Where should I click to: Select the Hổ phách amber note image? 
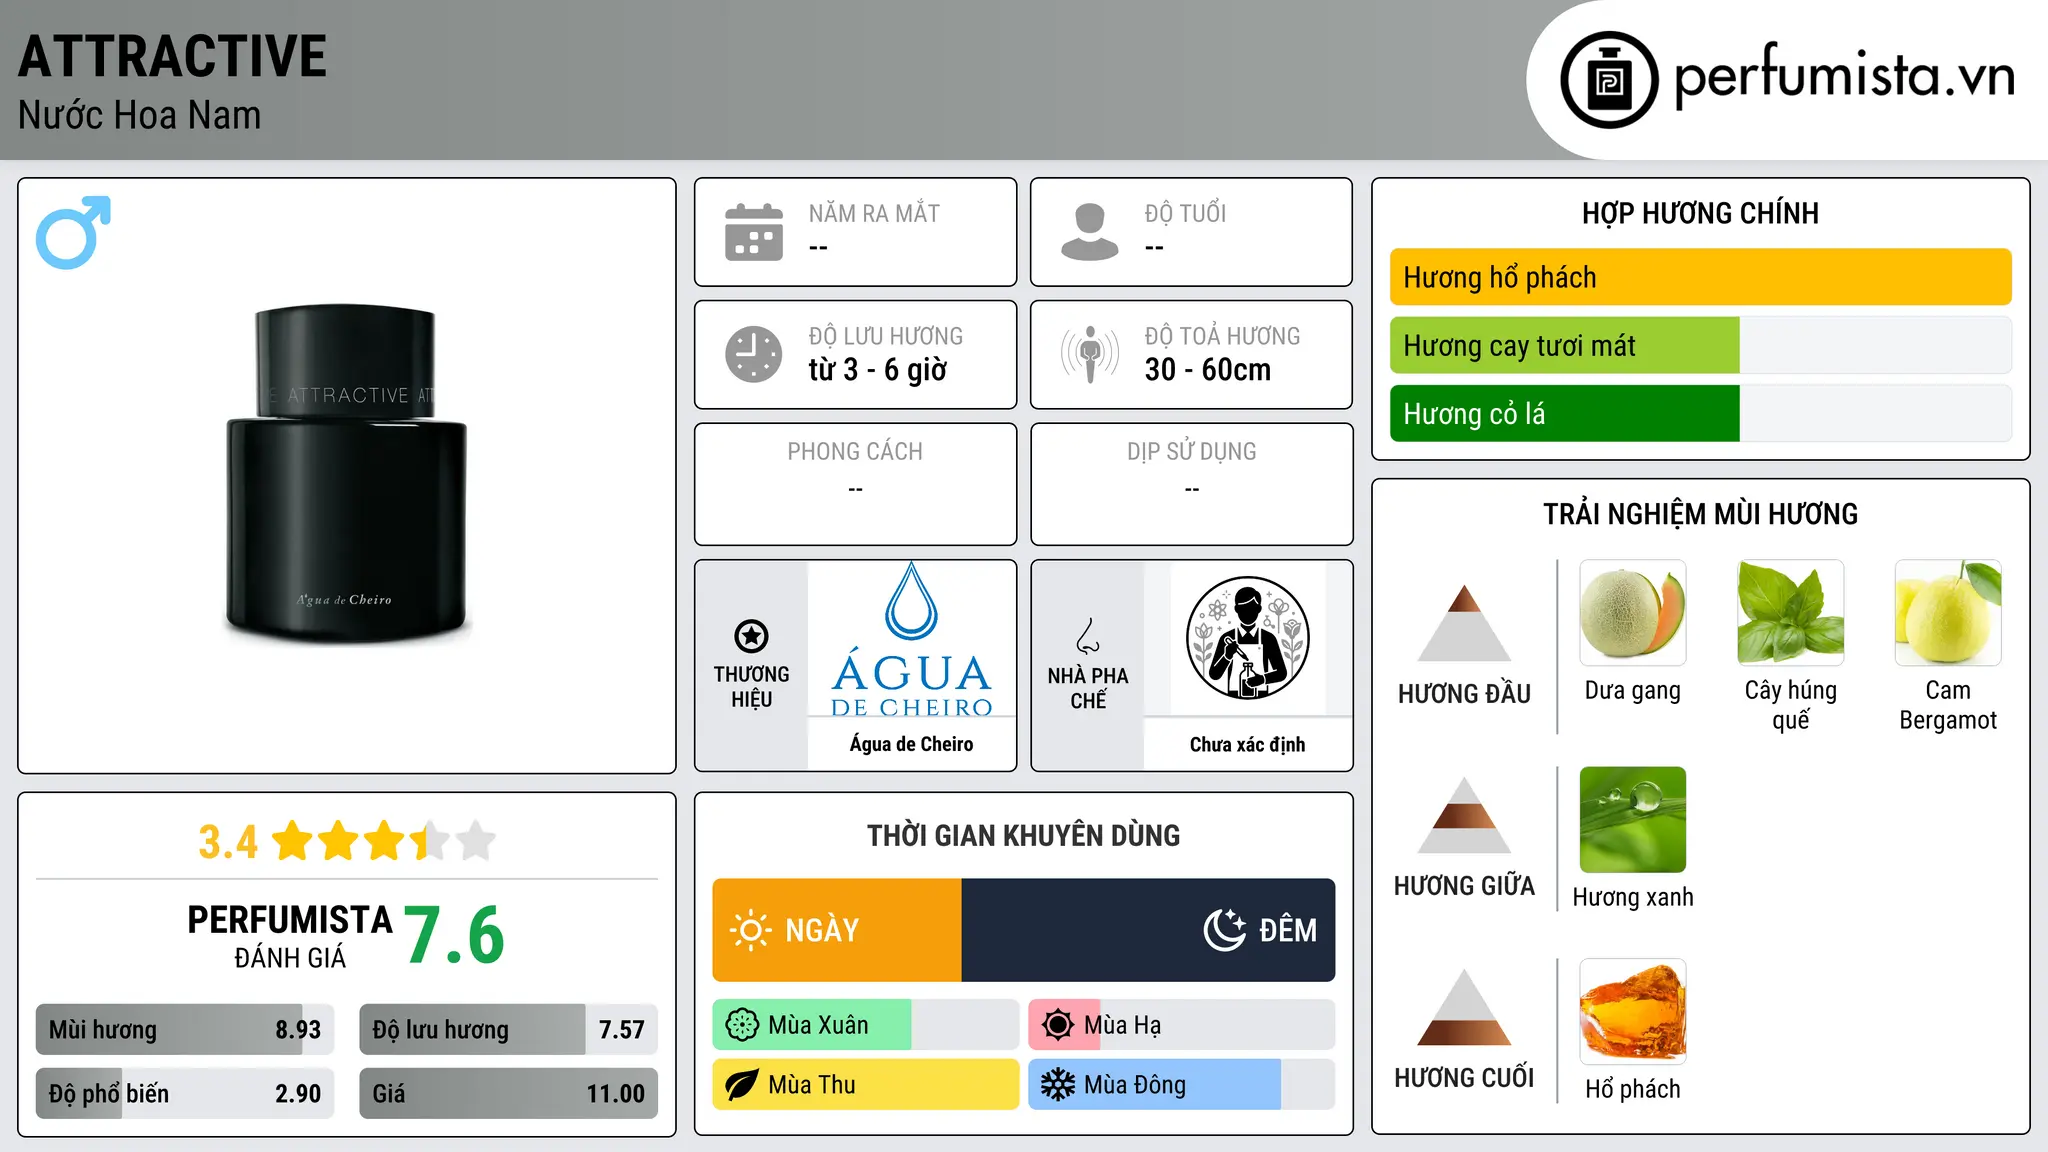tap(1633, 1012)
